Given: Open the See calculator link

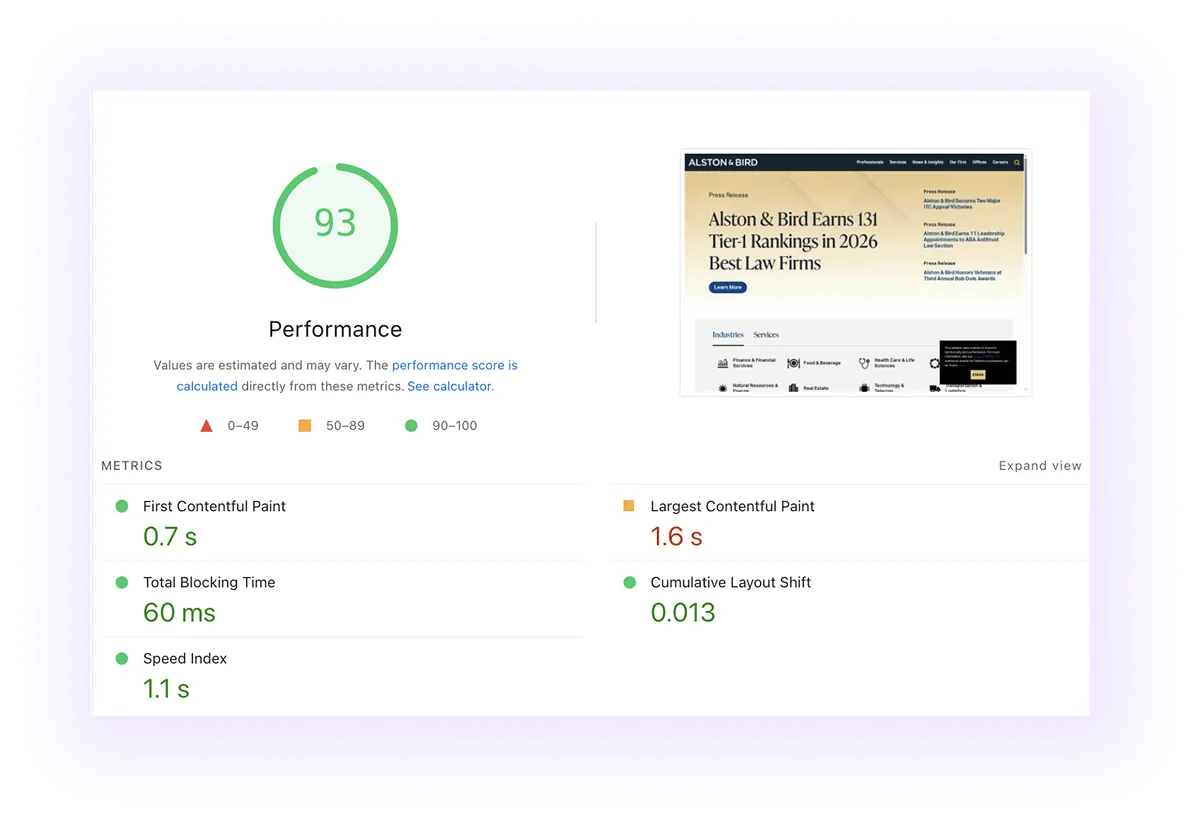Looking at the screenshot, I should [449, 386].
